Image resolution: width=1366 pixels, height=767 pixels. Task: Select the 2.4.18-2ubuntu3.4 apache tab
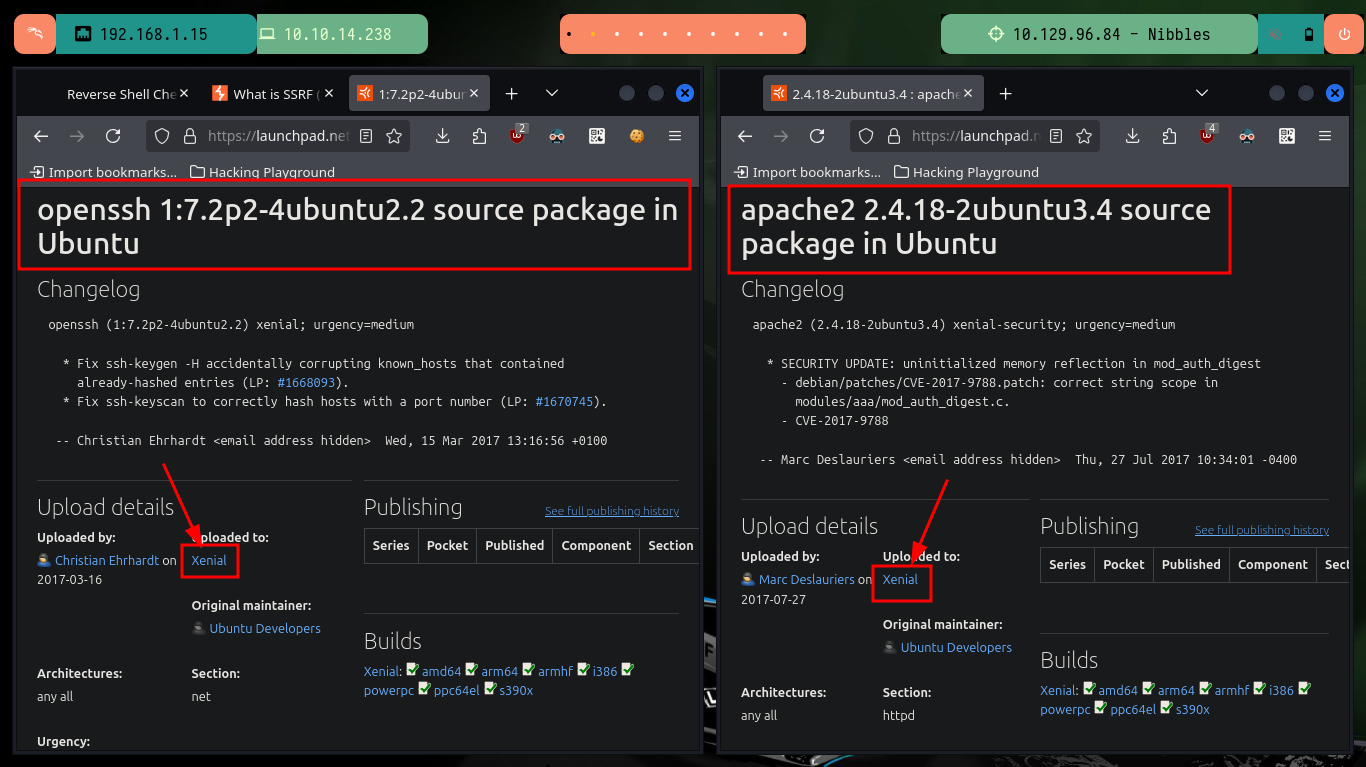873,94
